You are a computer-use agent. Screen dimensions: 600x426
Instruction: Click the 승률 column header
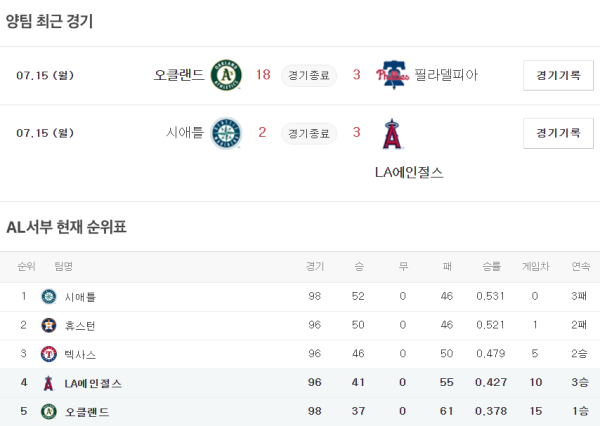pyautogui.click(x=491, y=266)
